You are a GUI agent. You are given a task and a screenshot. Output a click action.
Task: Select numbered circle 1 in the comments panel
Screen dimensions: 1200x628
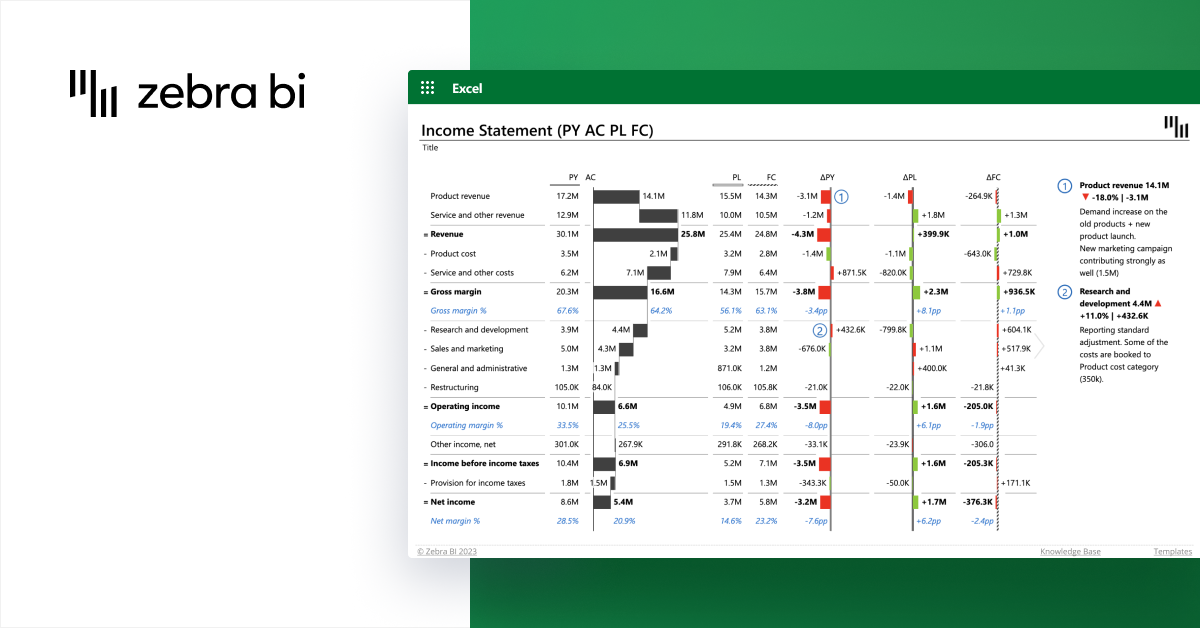coord(1064,186)
